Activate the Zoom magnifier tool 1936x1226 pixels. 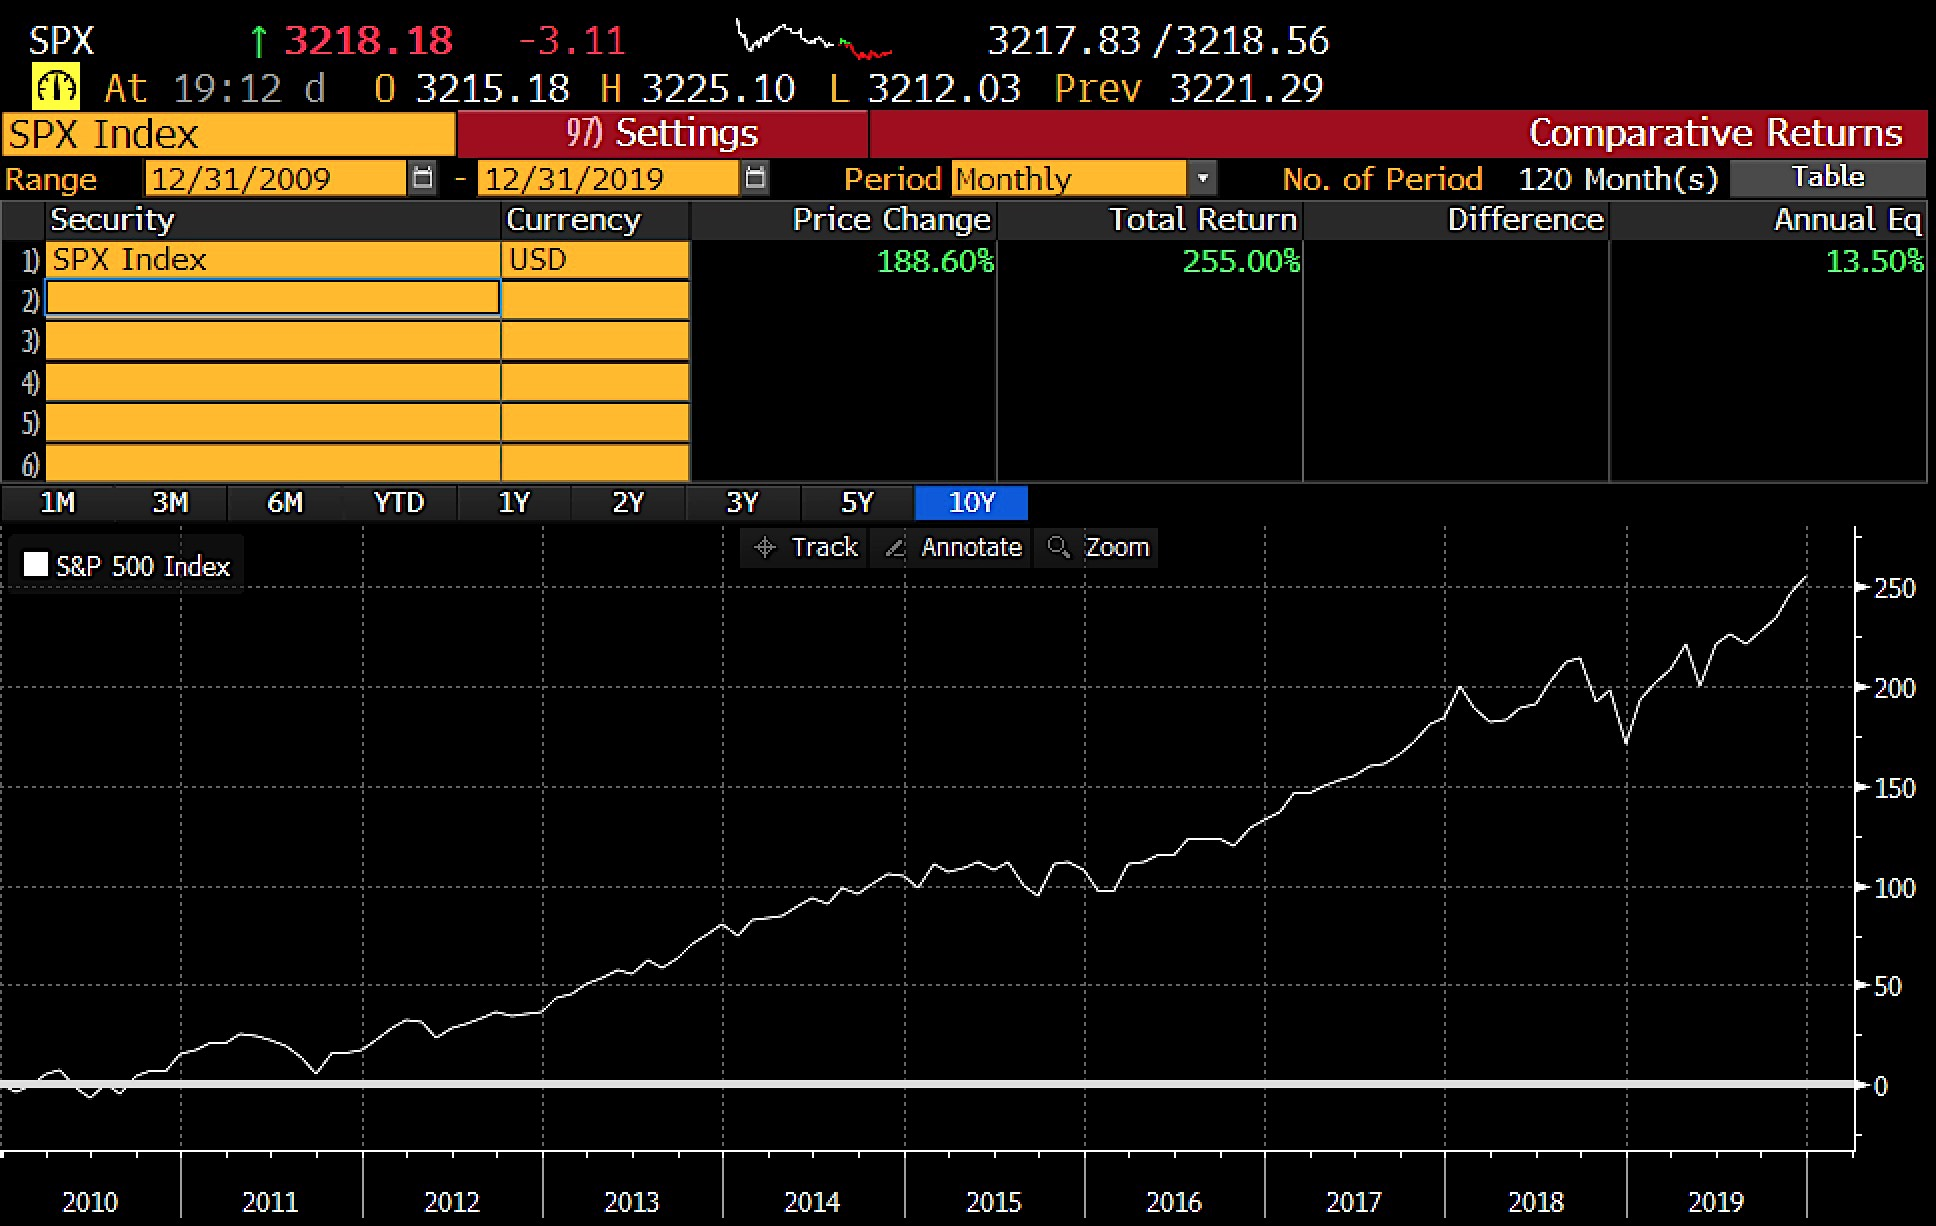coord(1098,547)
